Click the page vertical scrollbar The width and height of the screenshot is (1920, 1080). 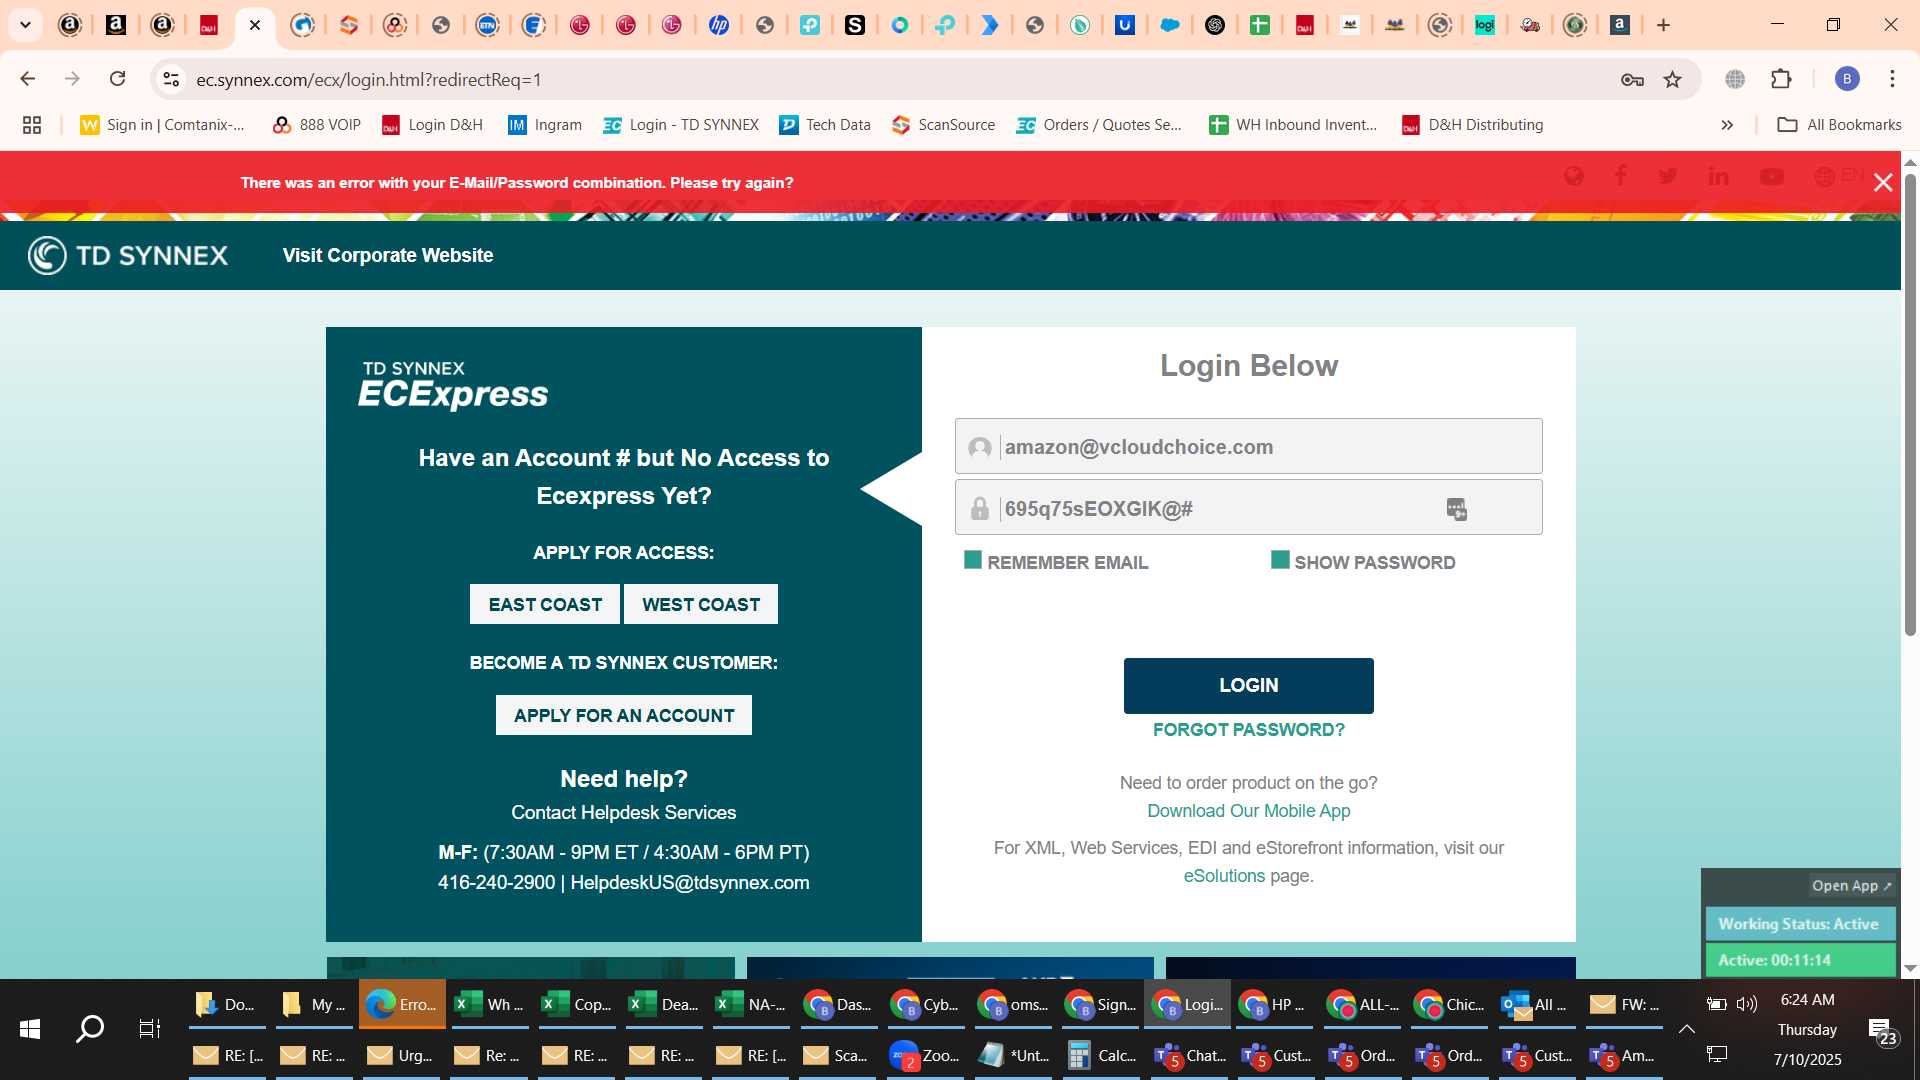click(1909, 405)
